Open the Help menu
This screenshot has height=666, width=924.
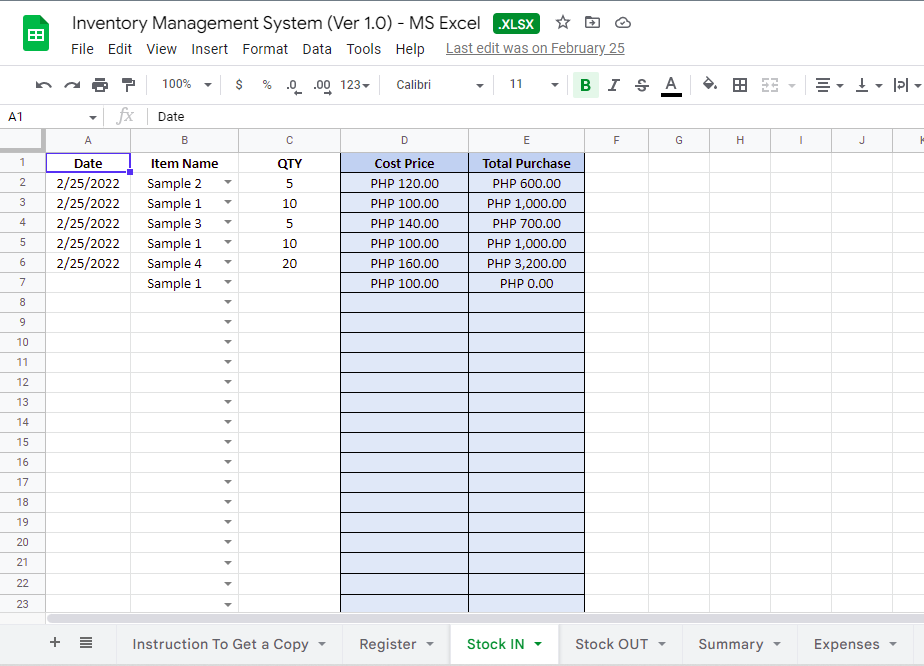click(x=410, y=49)
